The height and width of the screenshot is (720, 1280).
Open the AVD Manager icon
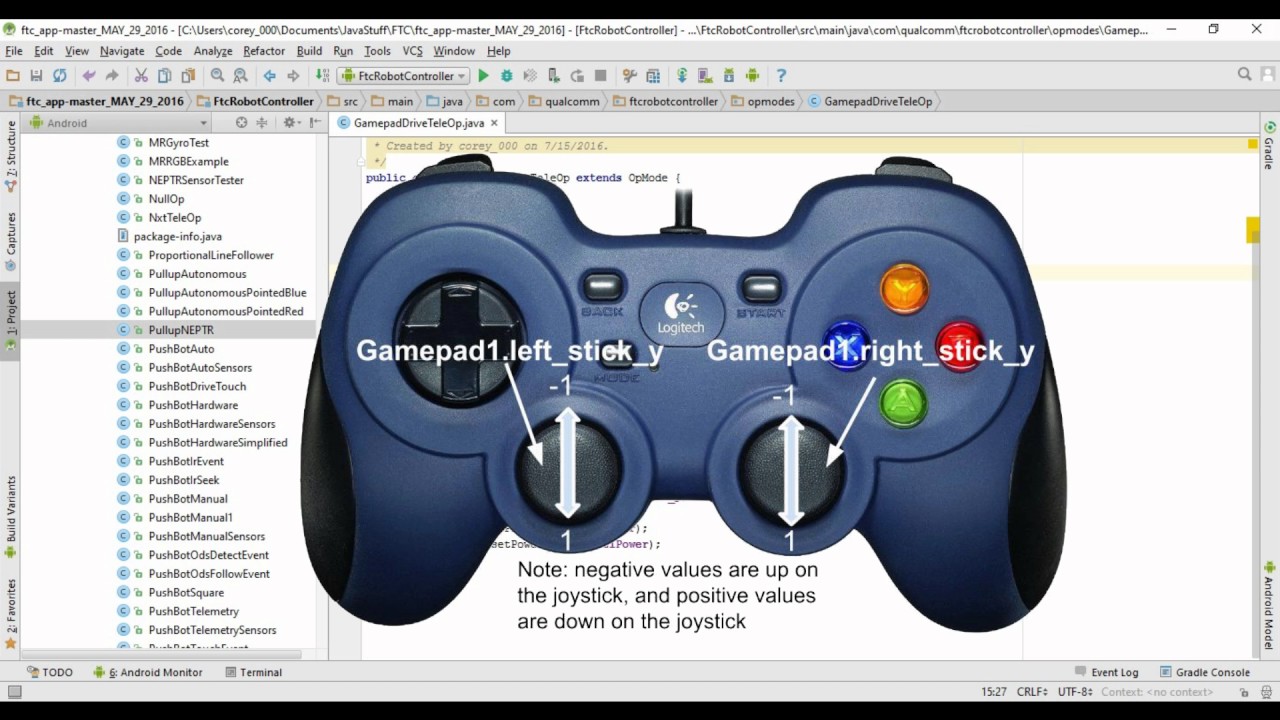705,76
